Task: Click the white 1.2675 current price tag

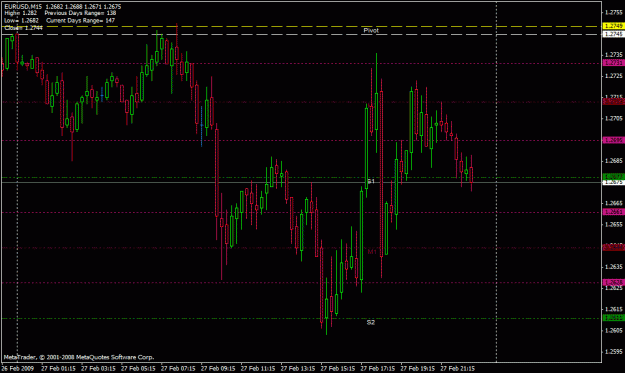Action: (x=613, y=183)
